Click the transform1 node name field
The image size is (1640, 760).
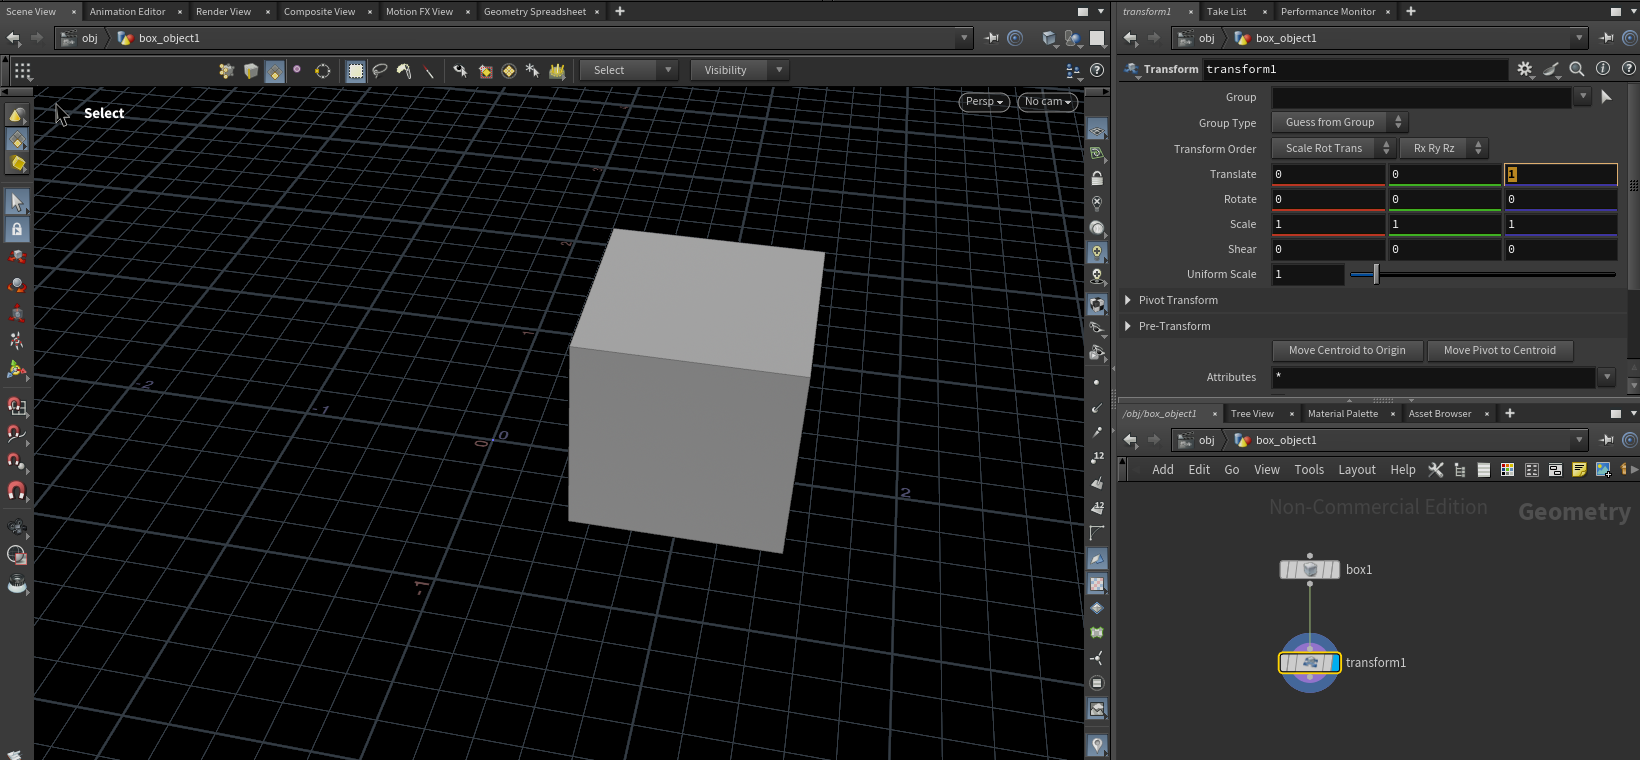[1355, 69]
